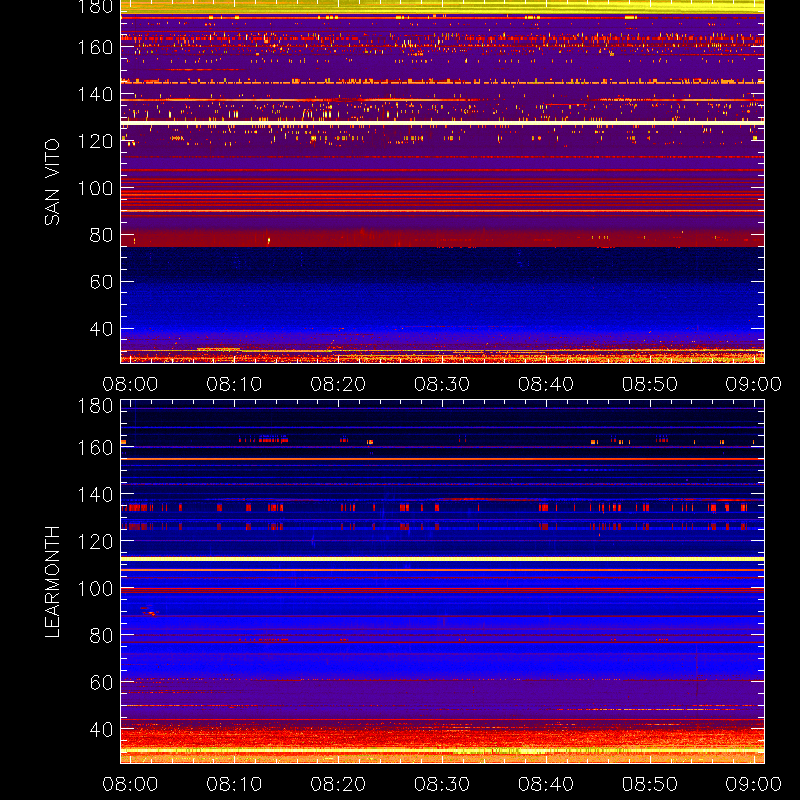Click 08:50 time label under Learmonth plot
This screenshot has height=800, width=800.
click(649, 784)
